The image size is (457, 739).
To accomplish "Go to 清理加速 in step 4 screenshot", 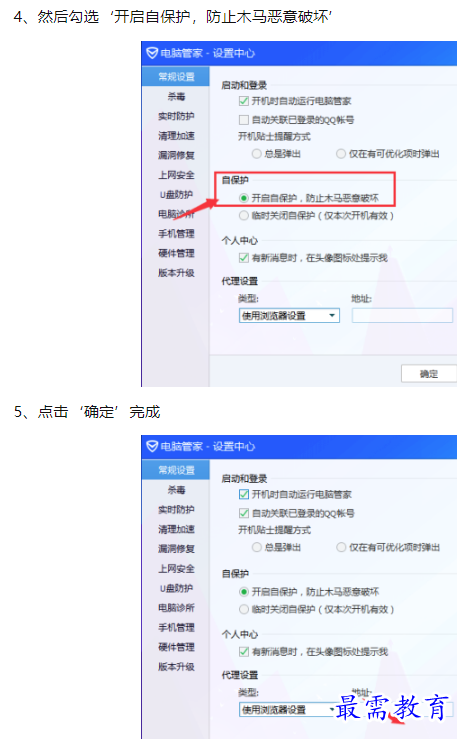I will pyautogui.click(x=176, y=136).
